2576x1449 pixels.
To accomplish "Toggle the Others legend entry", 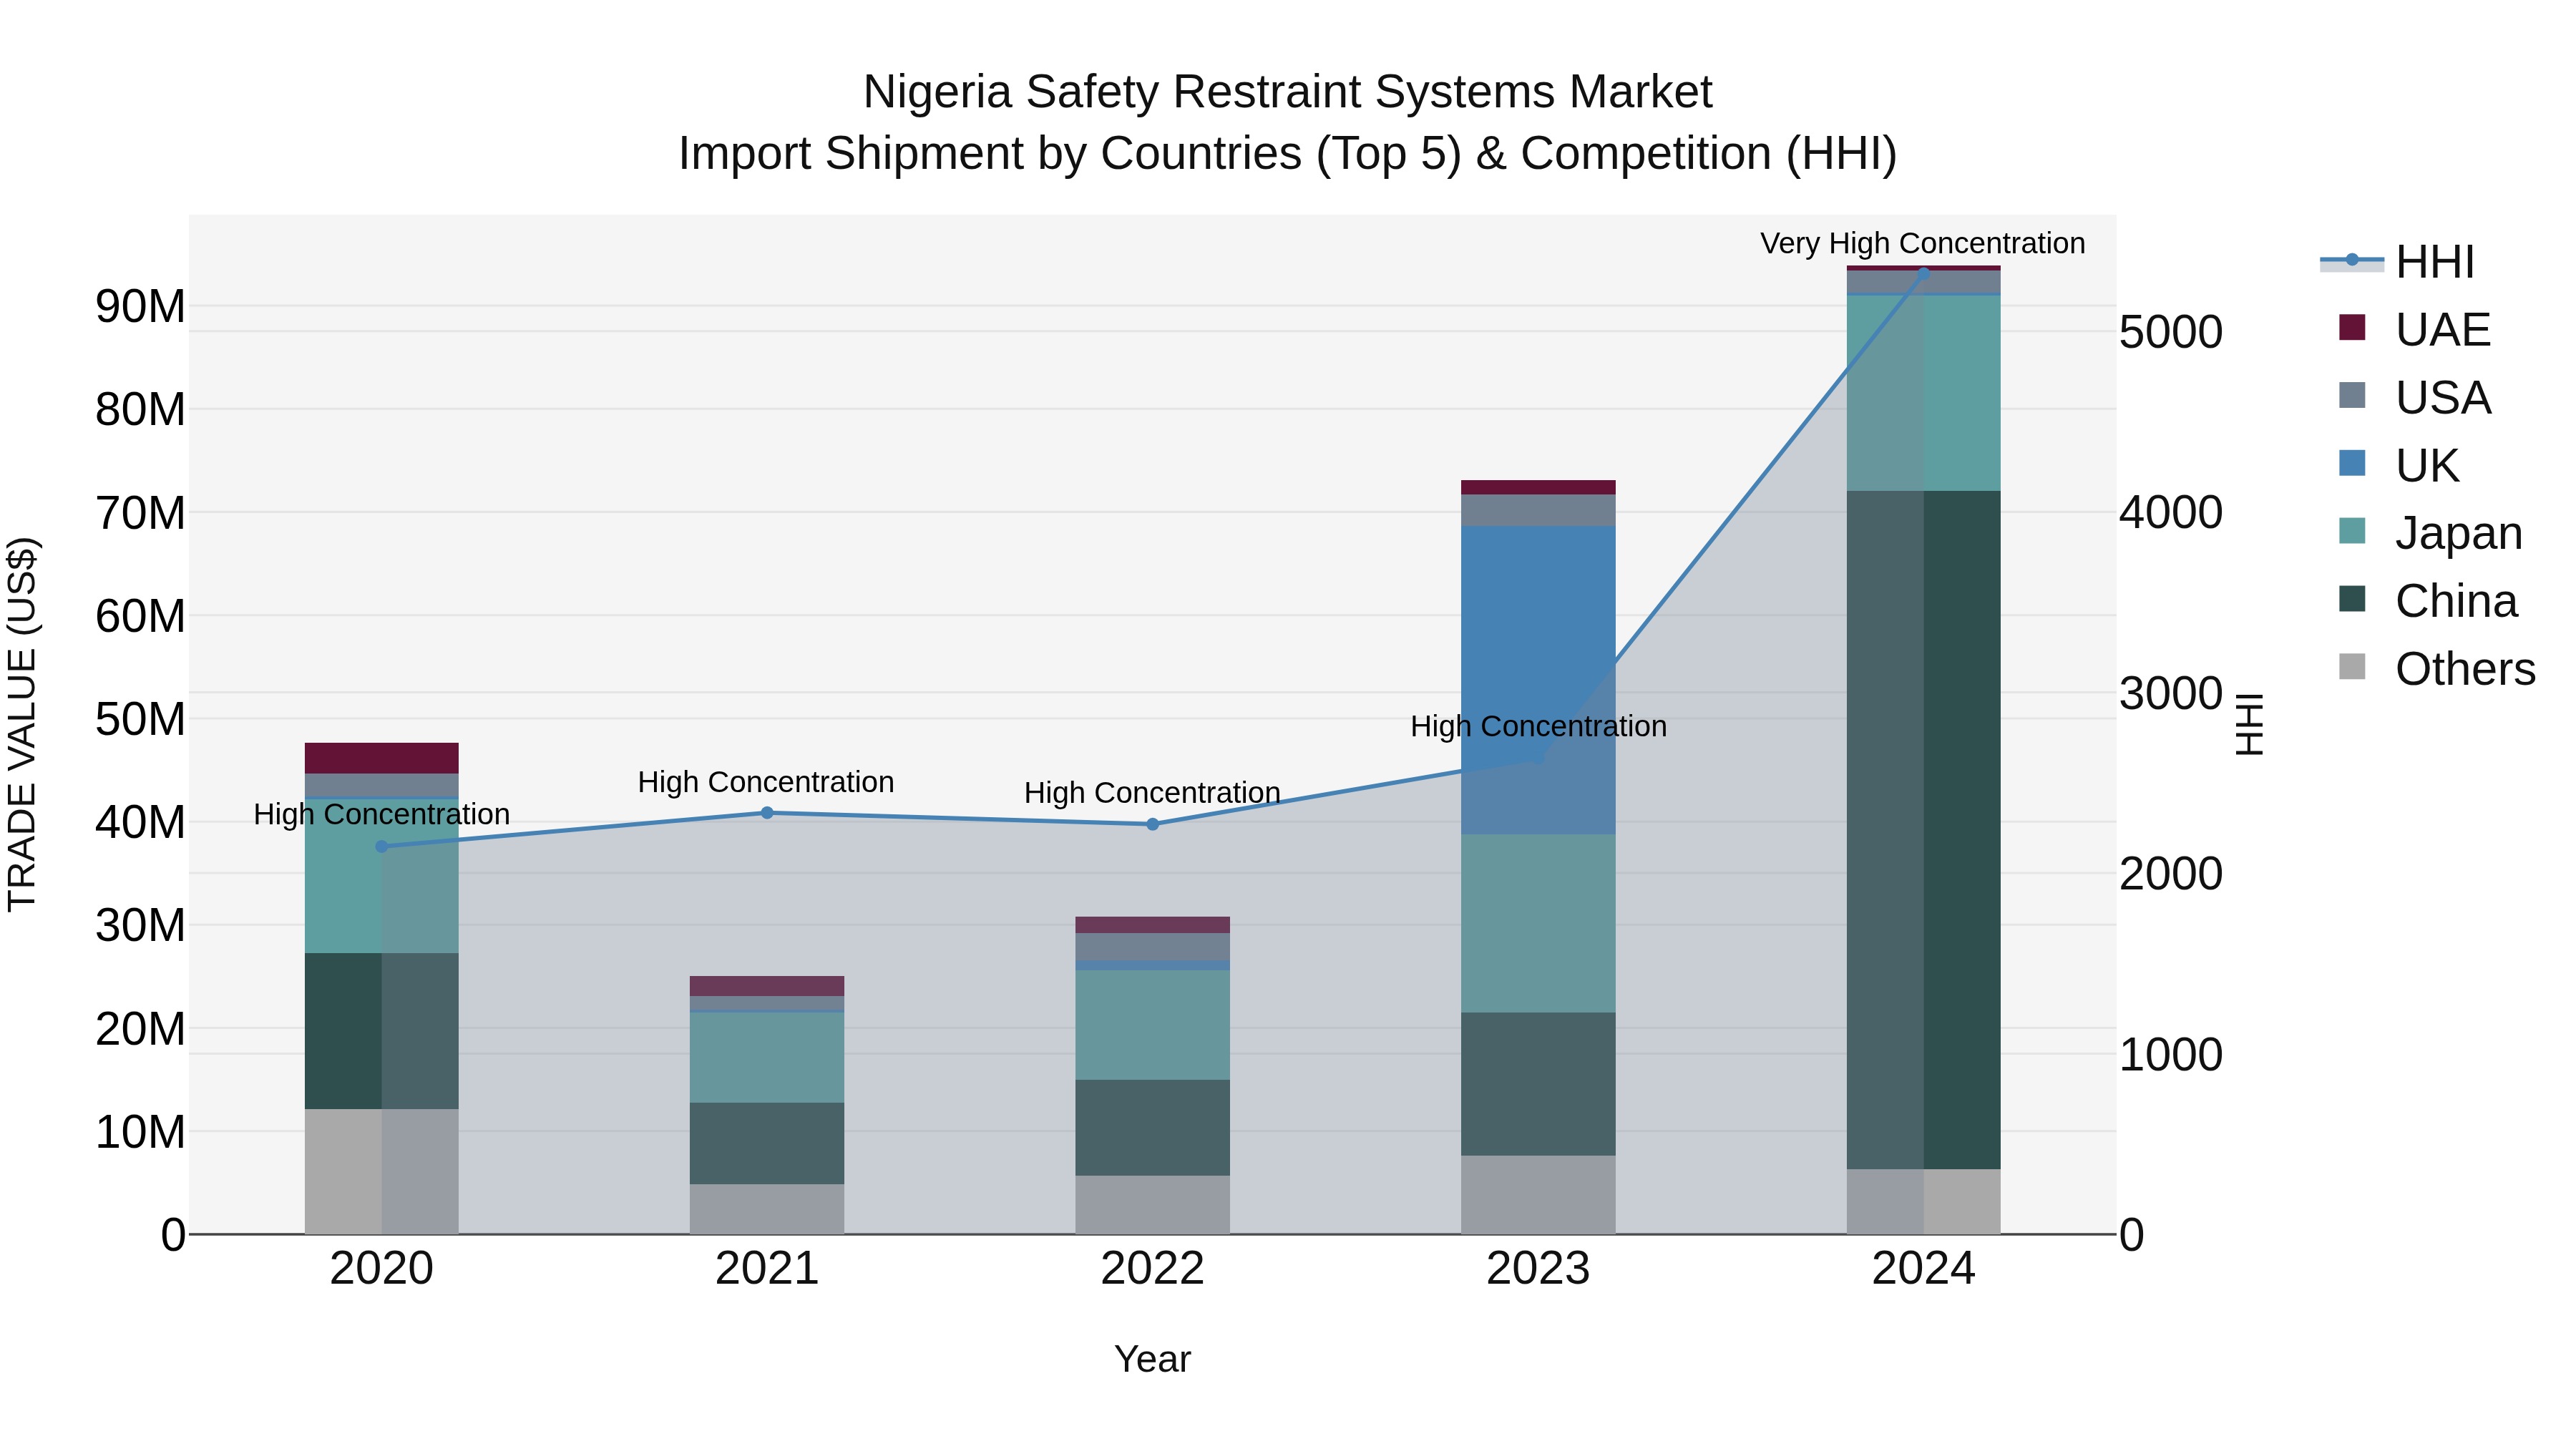I will [x=2437, y=669].
